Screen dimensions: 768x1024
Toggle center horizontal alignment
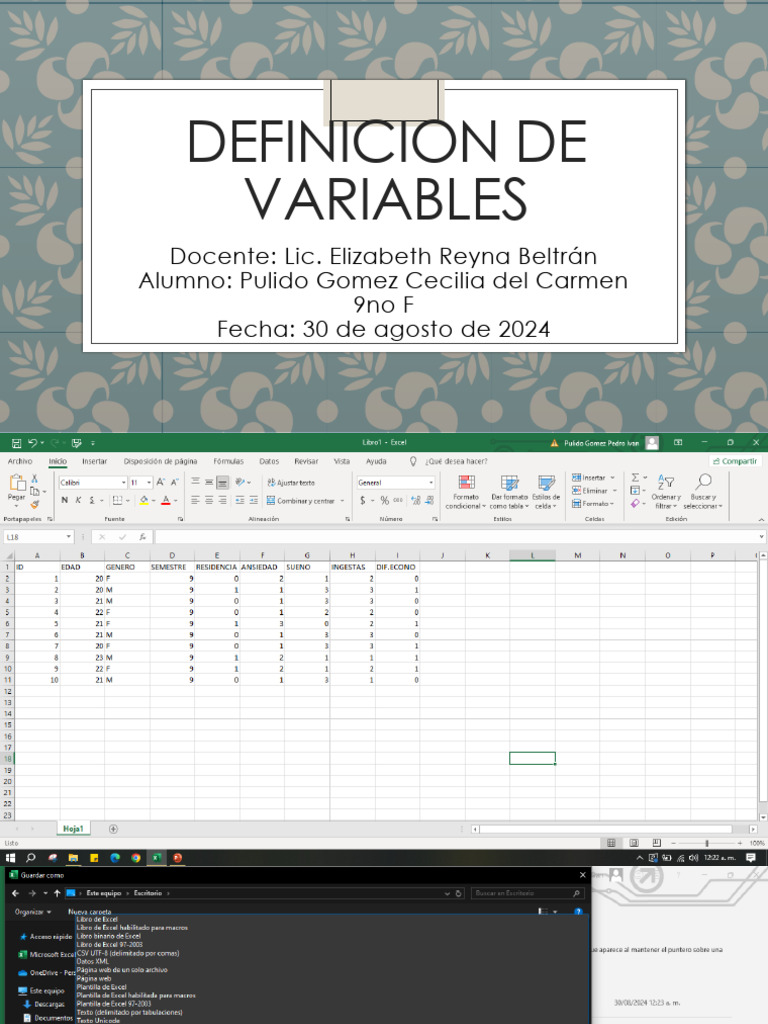click(209, 500)
